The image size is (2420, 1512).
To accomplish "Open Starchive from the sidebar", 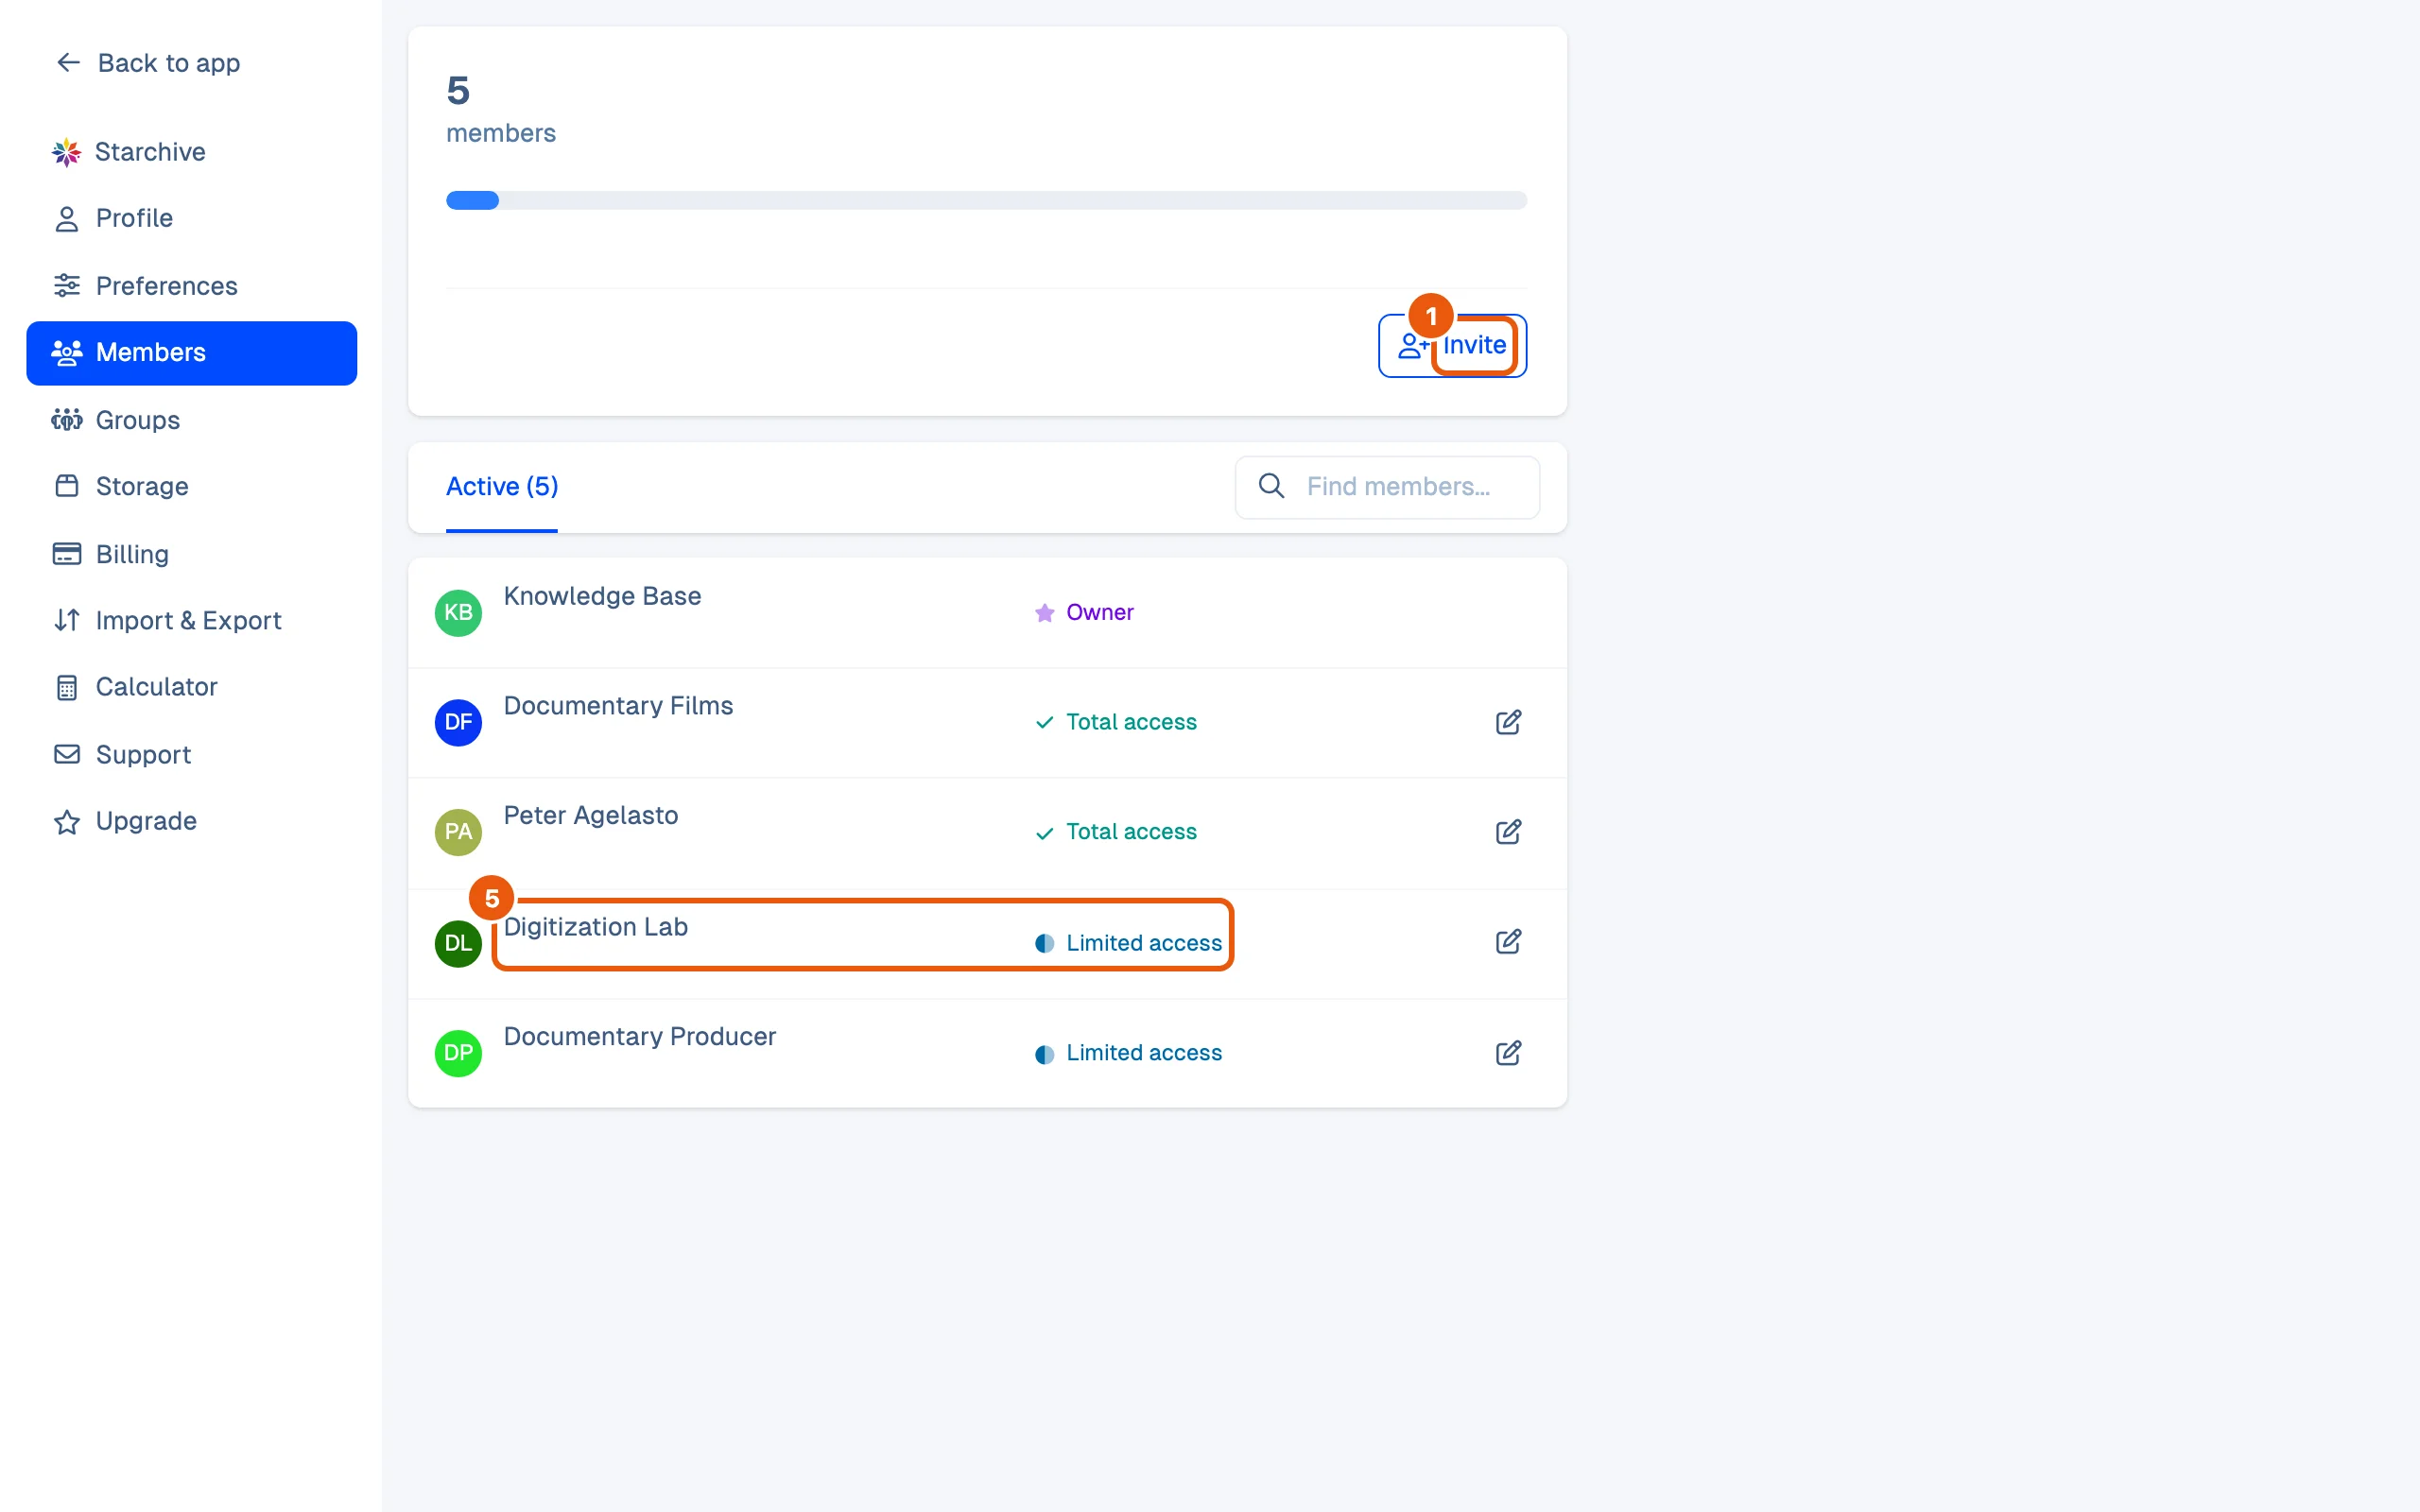I will pos(191,152).
